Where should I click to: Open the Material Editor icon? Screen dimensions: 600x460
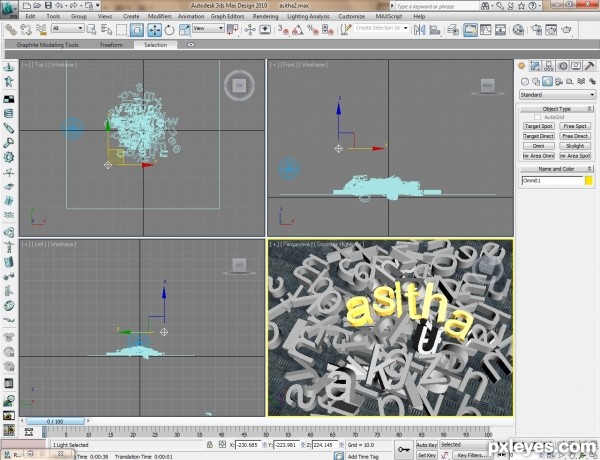click(518, 29)
